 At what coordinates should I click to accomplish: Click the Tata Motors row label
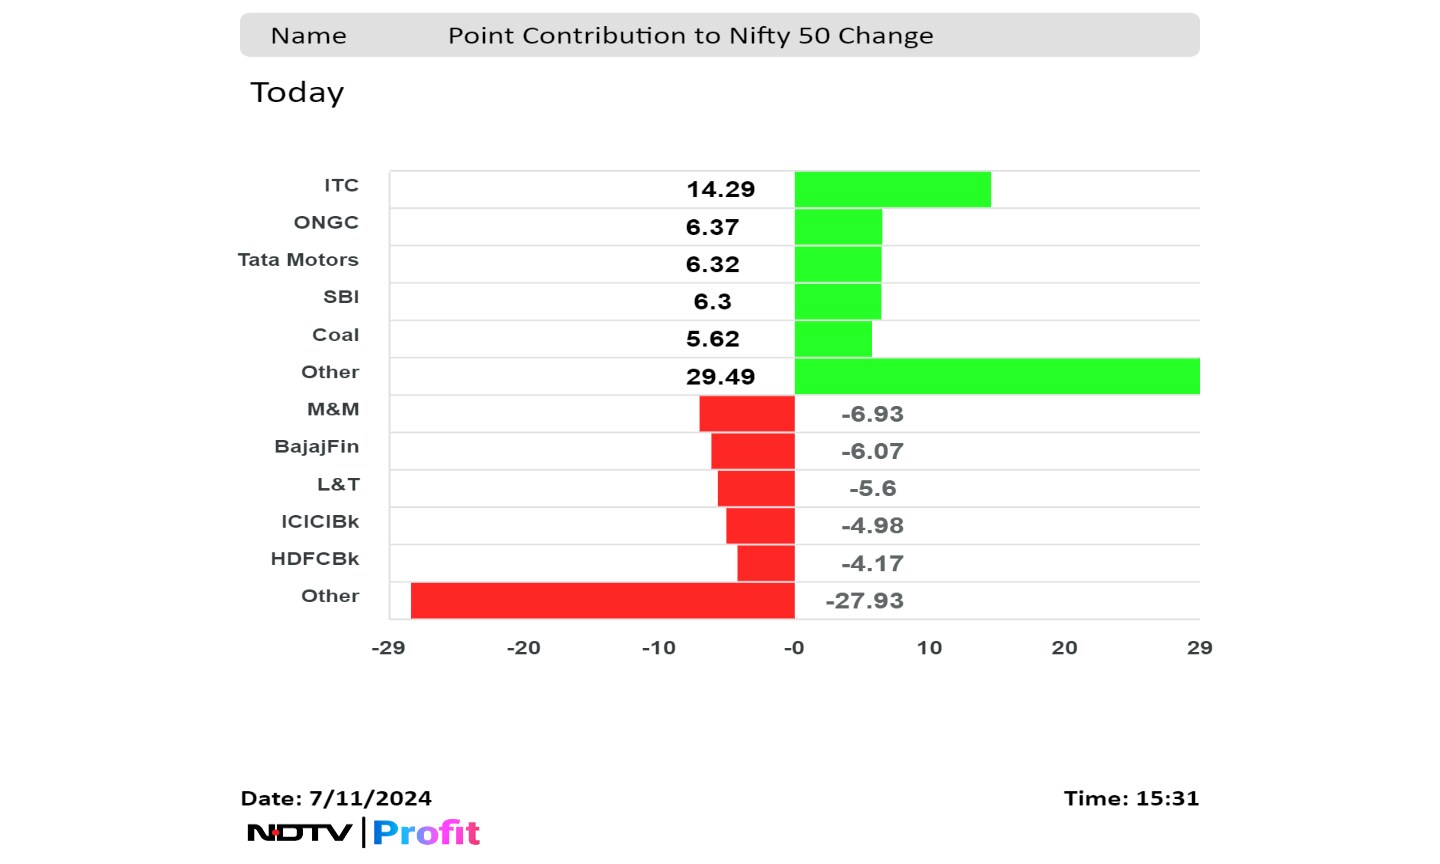(298, 260)
